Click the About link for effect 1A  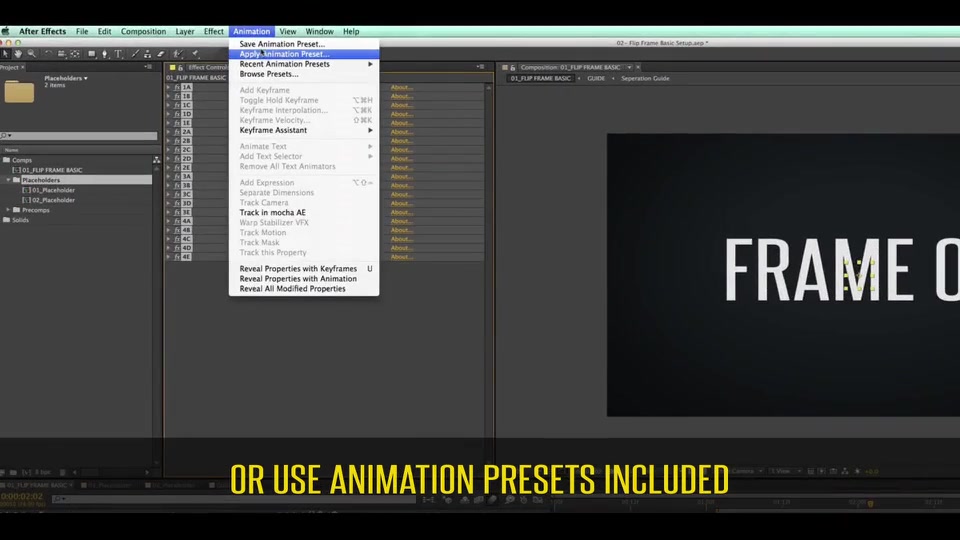coord(402,87)
